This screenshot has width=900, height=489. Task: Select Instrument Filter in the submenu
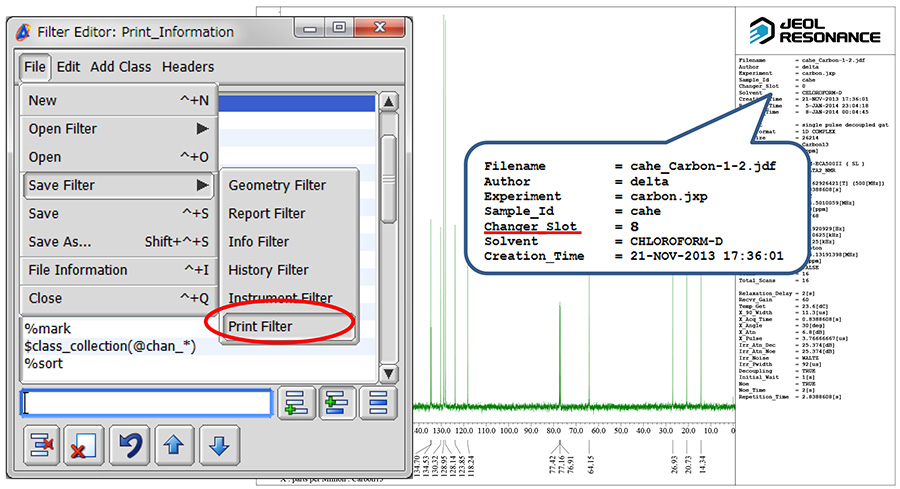(289, 298)
